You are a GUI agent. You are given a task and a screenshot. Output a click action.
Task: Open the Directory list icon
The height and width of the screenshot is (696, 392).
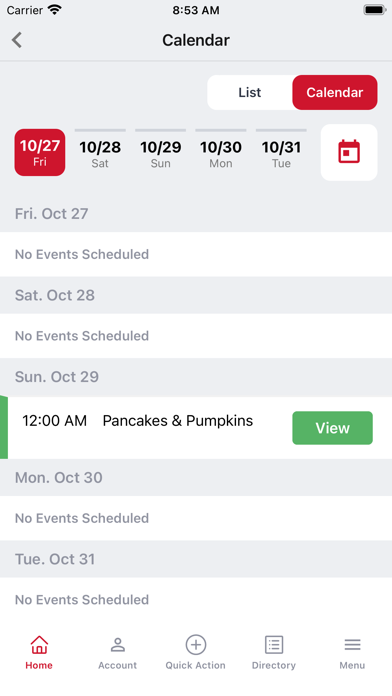274,645
